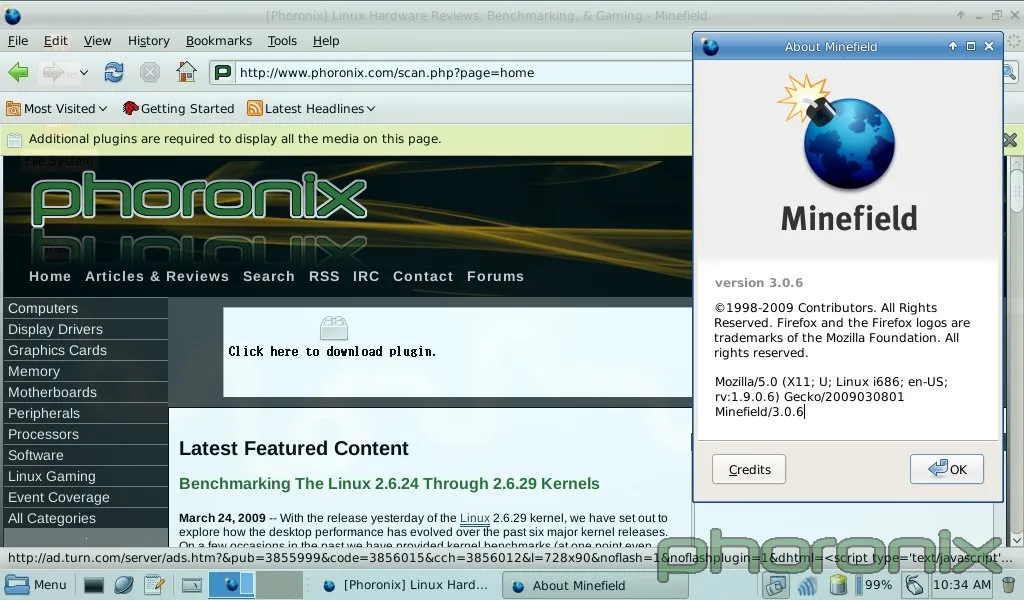Open the File menu
The image size is (1024, 600).
[18, 40]
